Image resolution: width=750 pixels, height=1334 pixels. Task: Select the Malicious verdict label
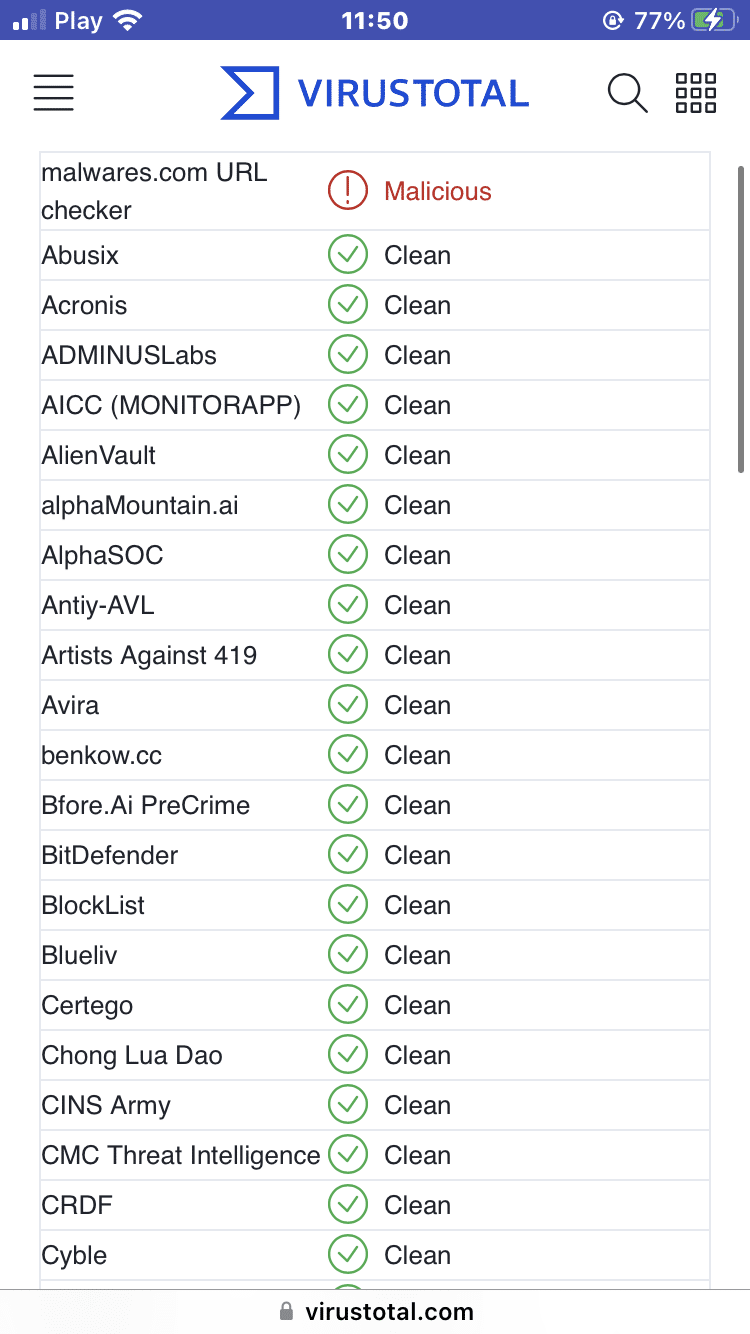click(x=438, y=191)
